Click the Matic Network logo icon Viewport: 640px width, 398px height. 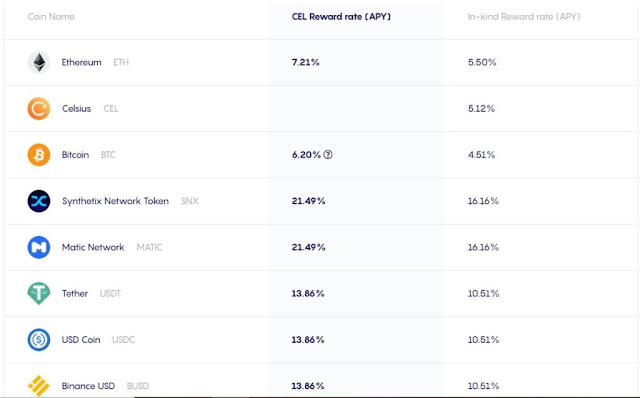pos(39,247)
